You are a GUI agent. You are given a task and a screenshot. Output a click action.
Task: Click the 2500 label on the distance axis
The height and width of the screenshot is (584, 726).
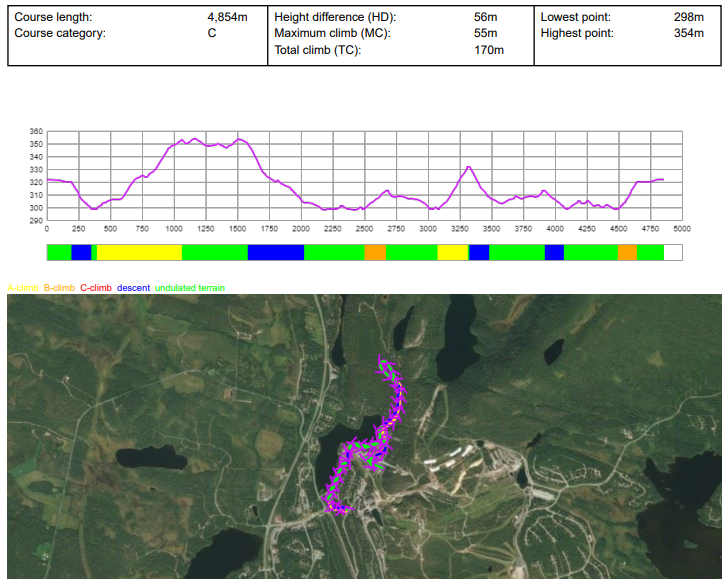click(x=364, y=229)
